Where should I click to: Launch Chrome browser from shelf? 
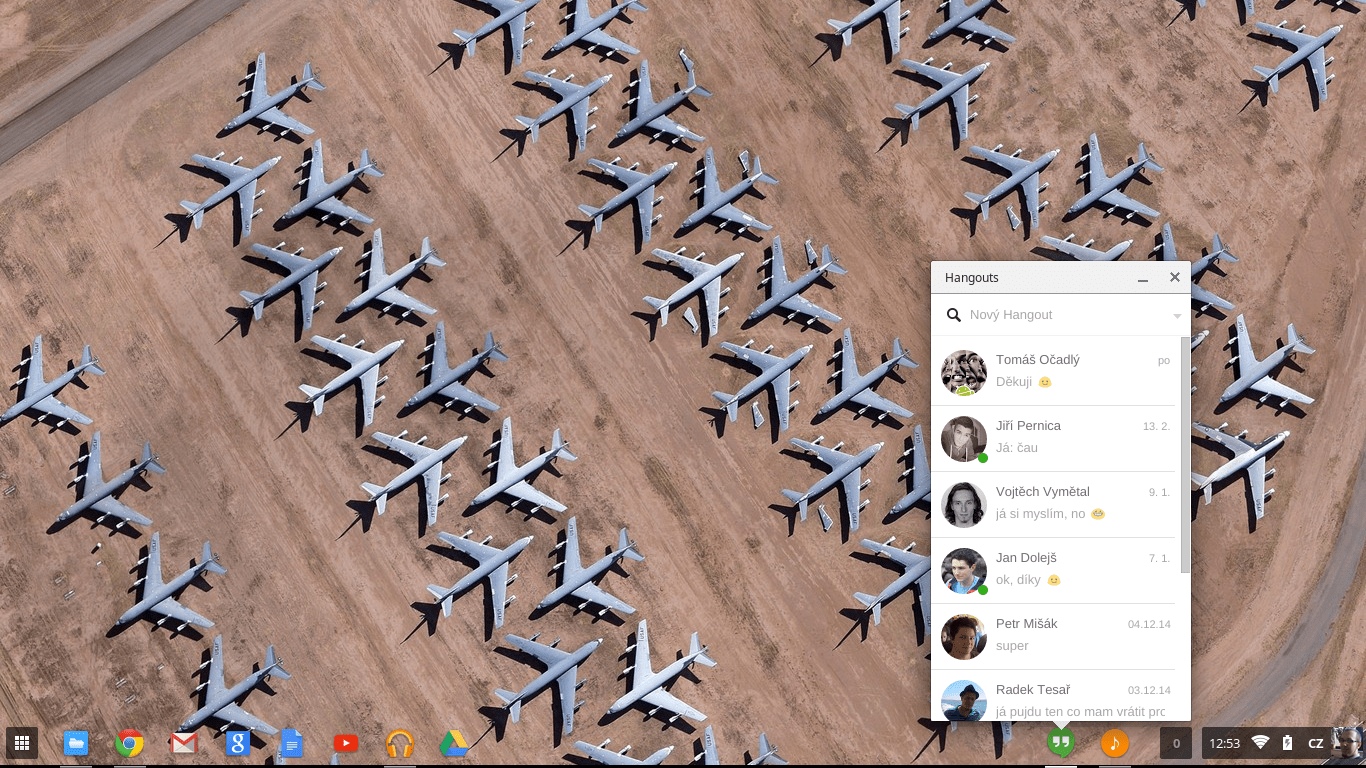[x=129, y=743]
